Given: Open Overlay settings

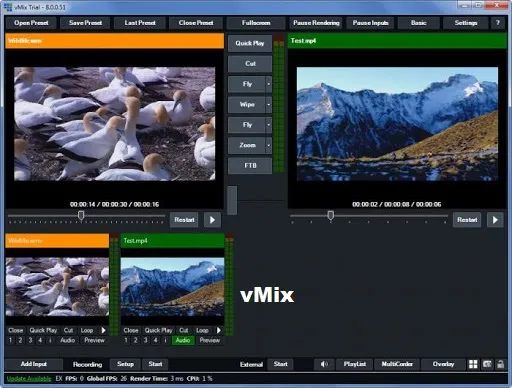Looking at the screenshot, I should (x=443, y=364).
